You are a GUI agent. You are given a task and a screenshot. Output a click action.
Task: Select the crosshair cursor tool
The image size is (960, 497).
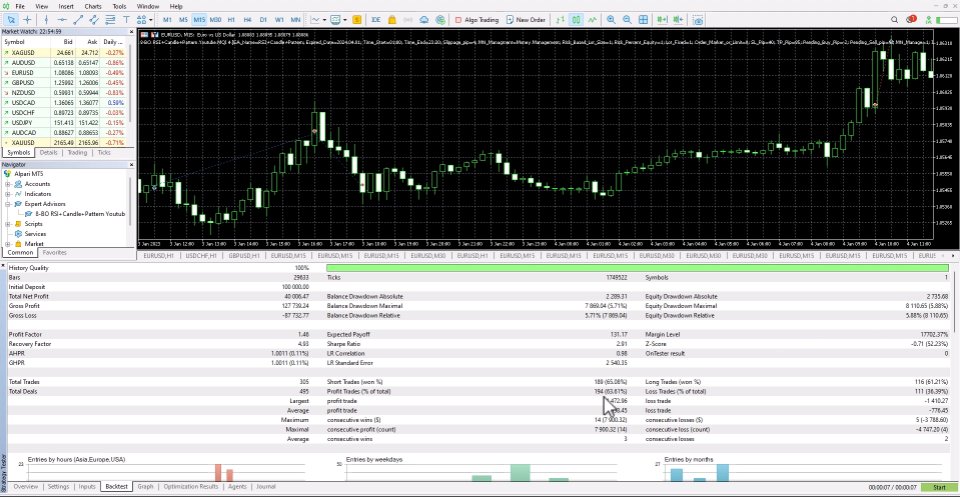coord(27,20)
